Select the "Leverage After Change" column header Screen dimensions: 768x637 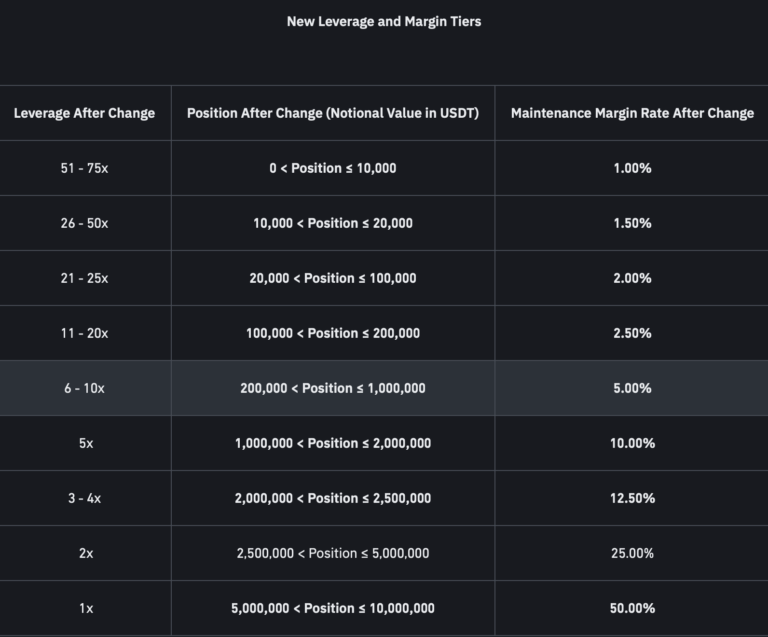85,113
